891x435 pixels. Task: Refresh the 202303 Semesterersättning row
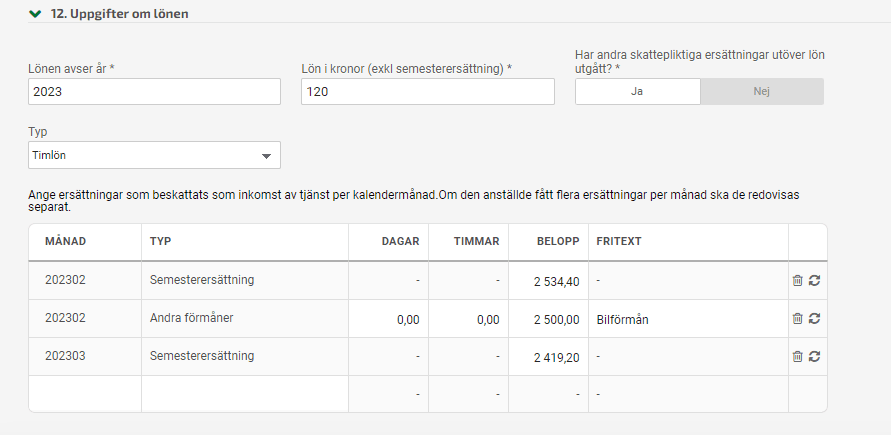click(x=814, y=357)
